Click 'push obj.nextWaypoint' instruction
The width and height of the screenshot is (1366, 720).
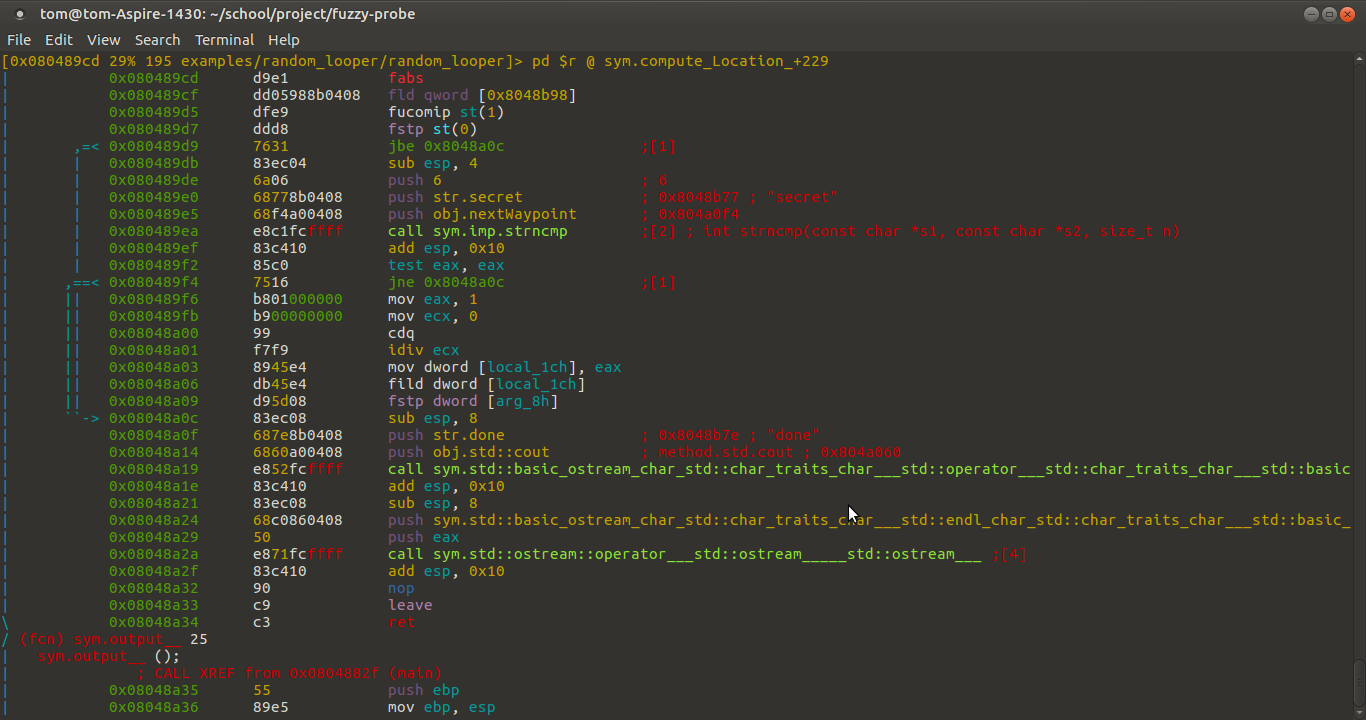482,214
